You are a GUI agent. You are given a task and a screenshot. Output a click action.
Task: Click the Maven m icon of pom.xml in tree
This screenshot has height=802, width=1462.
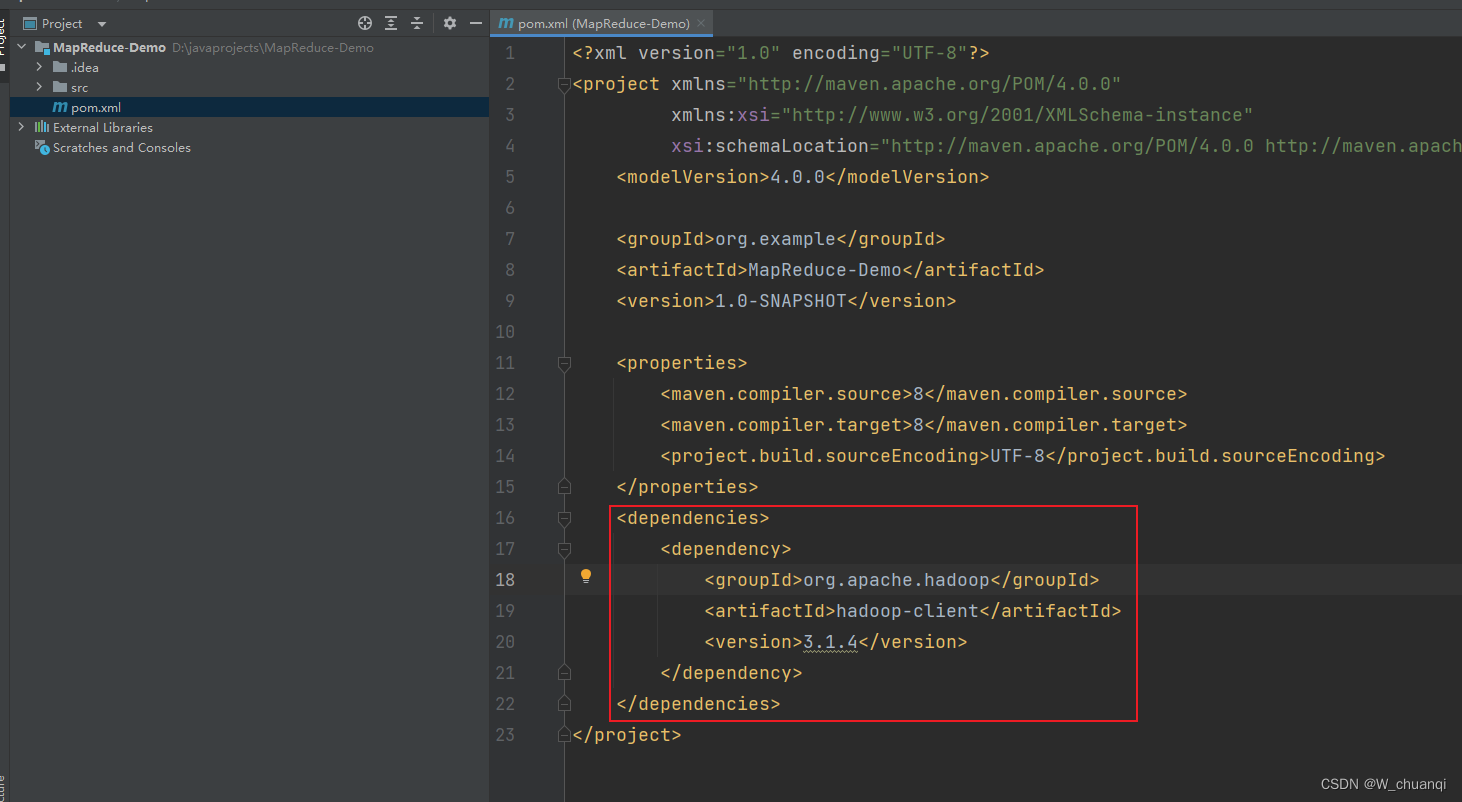[60, 107]
